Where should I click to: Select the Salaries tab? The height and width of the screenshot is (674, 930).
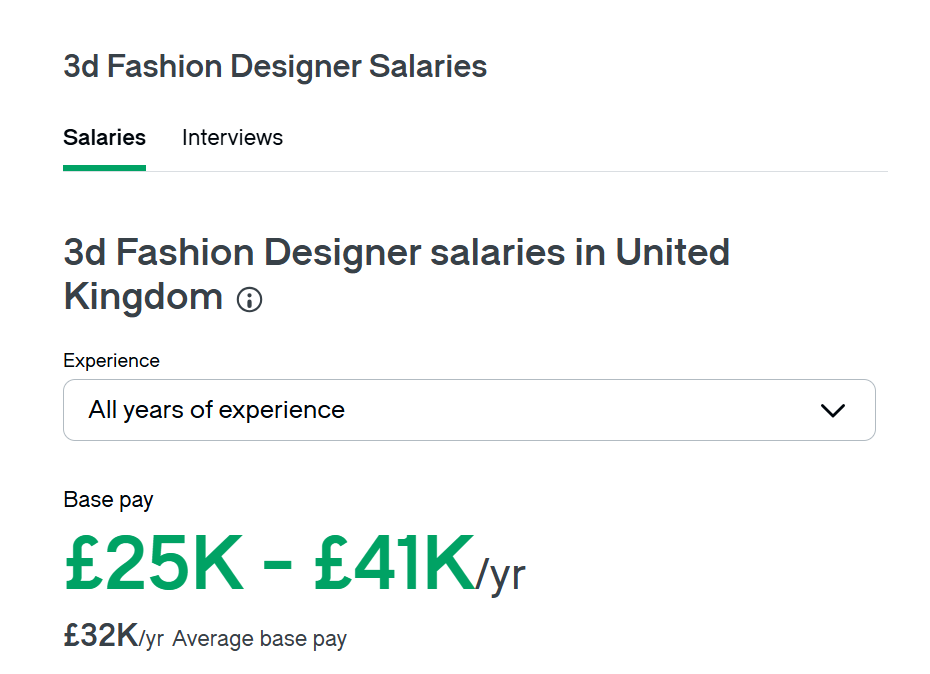click(104, 137)
